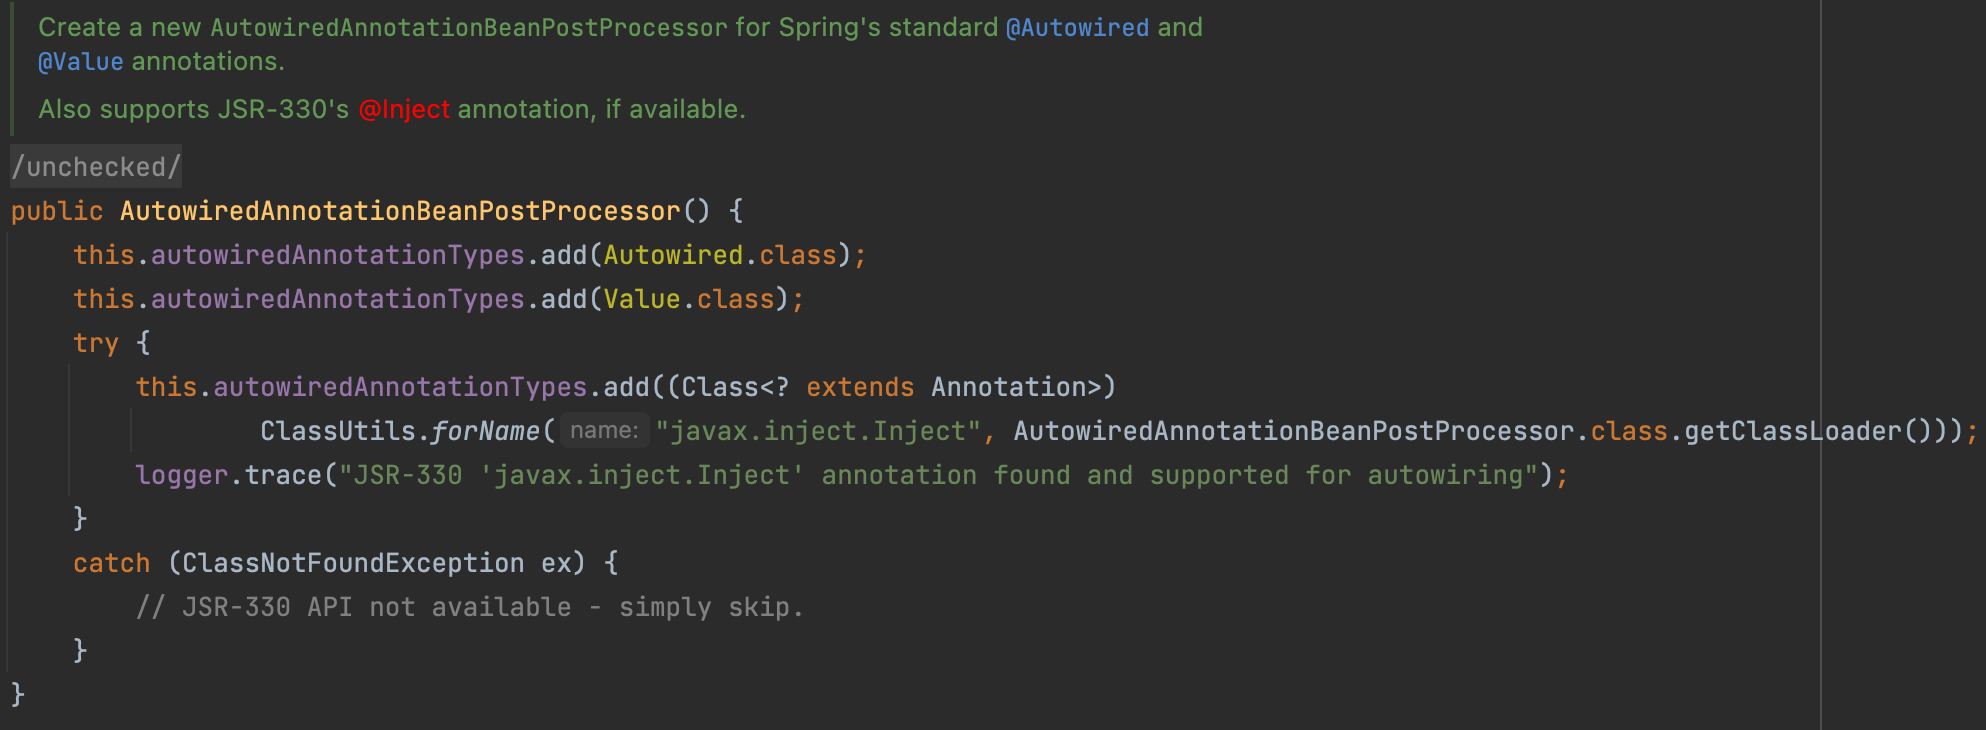The image size is (1986, 730).
Task: Click the '// JSR-330 API not available' comment
Action: pyautogui.click(x=470, y=607)
